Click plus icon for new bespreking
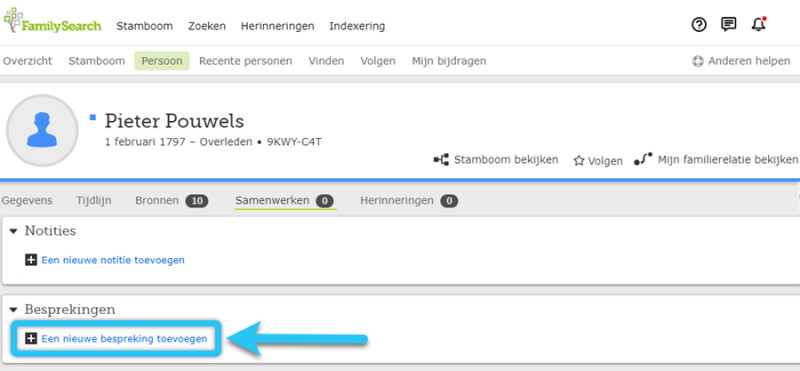The height and width of the screenshot is (371, 800). coord(31,338)
